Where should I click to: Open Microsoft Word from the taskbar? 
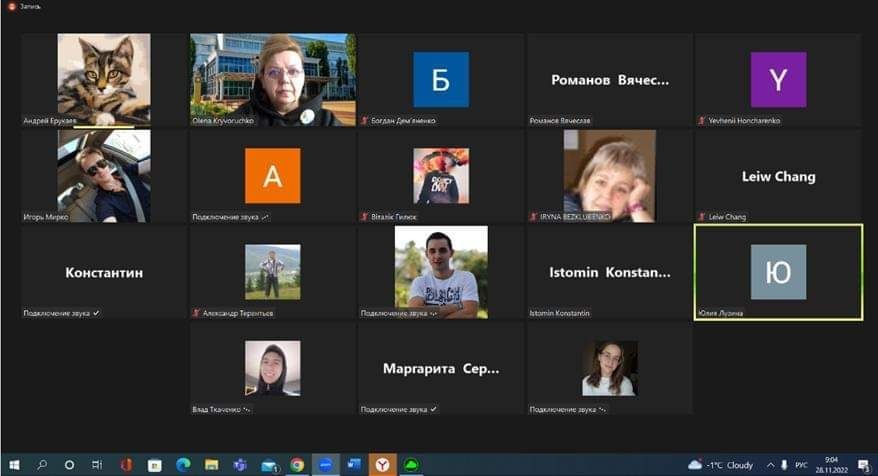[x=354, y=465]
